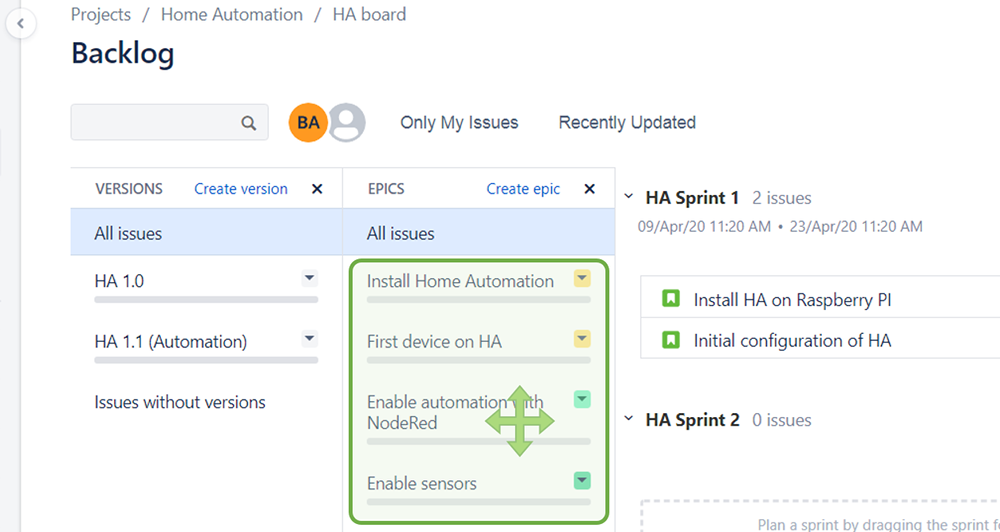Select the unassigned grey avatar filter

pos(347,123)
